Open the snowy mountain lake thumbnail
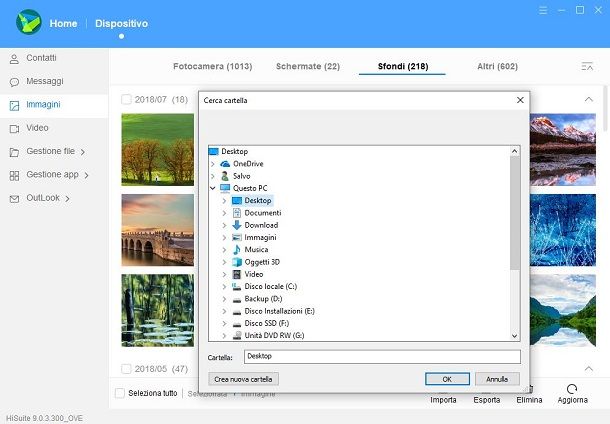This screenshot has height=424, width=610. coord(563,149)
